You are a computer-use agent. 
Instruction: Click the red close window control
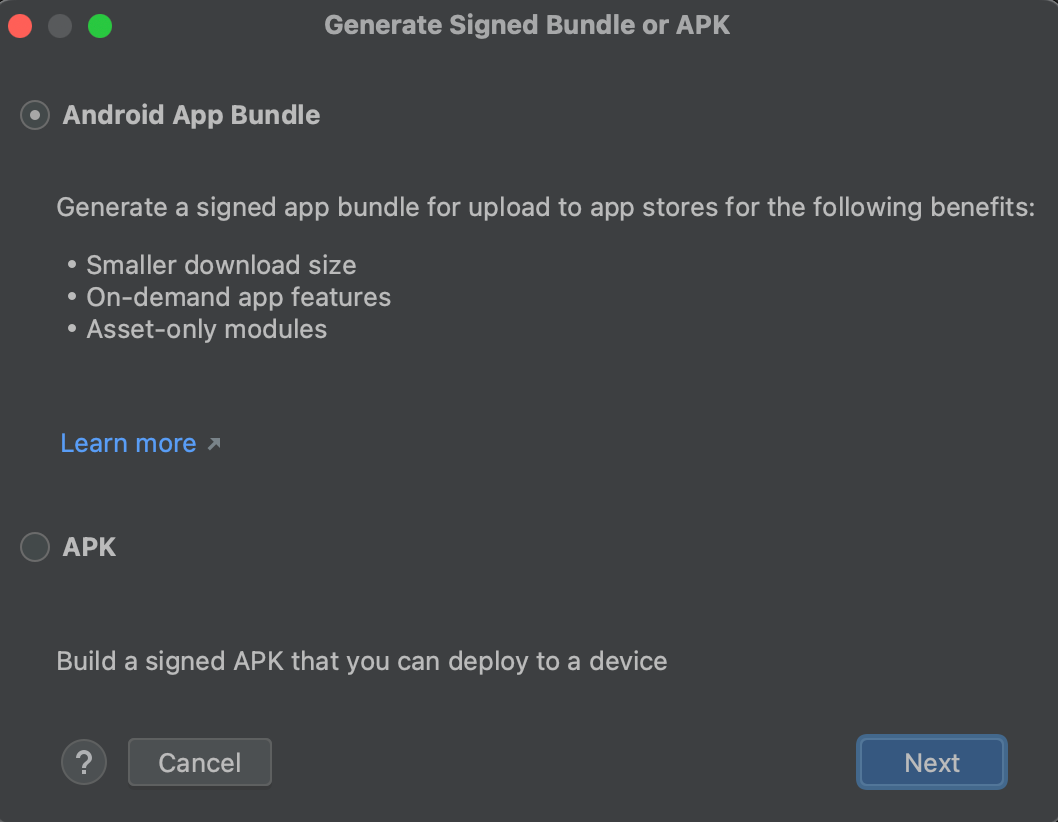tap(20, 25)
